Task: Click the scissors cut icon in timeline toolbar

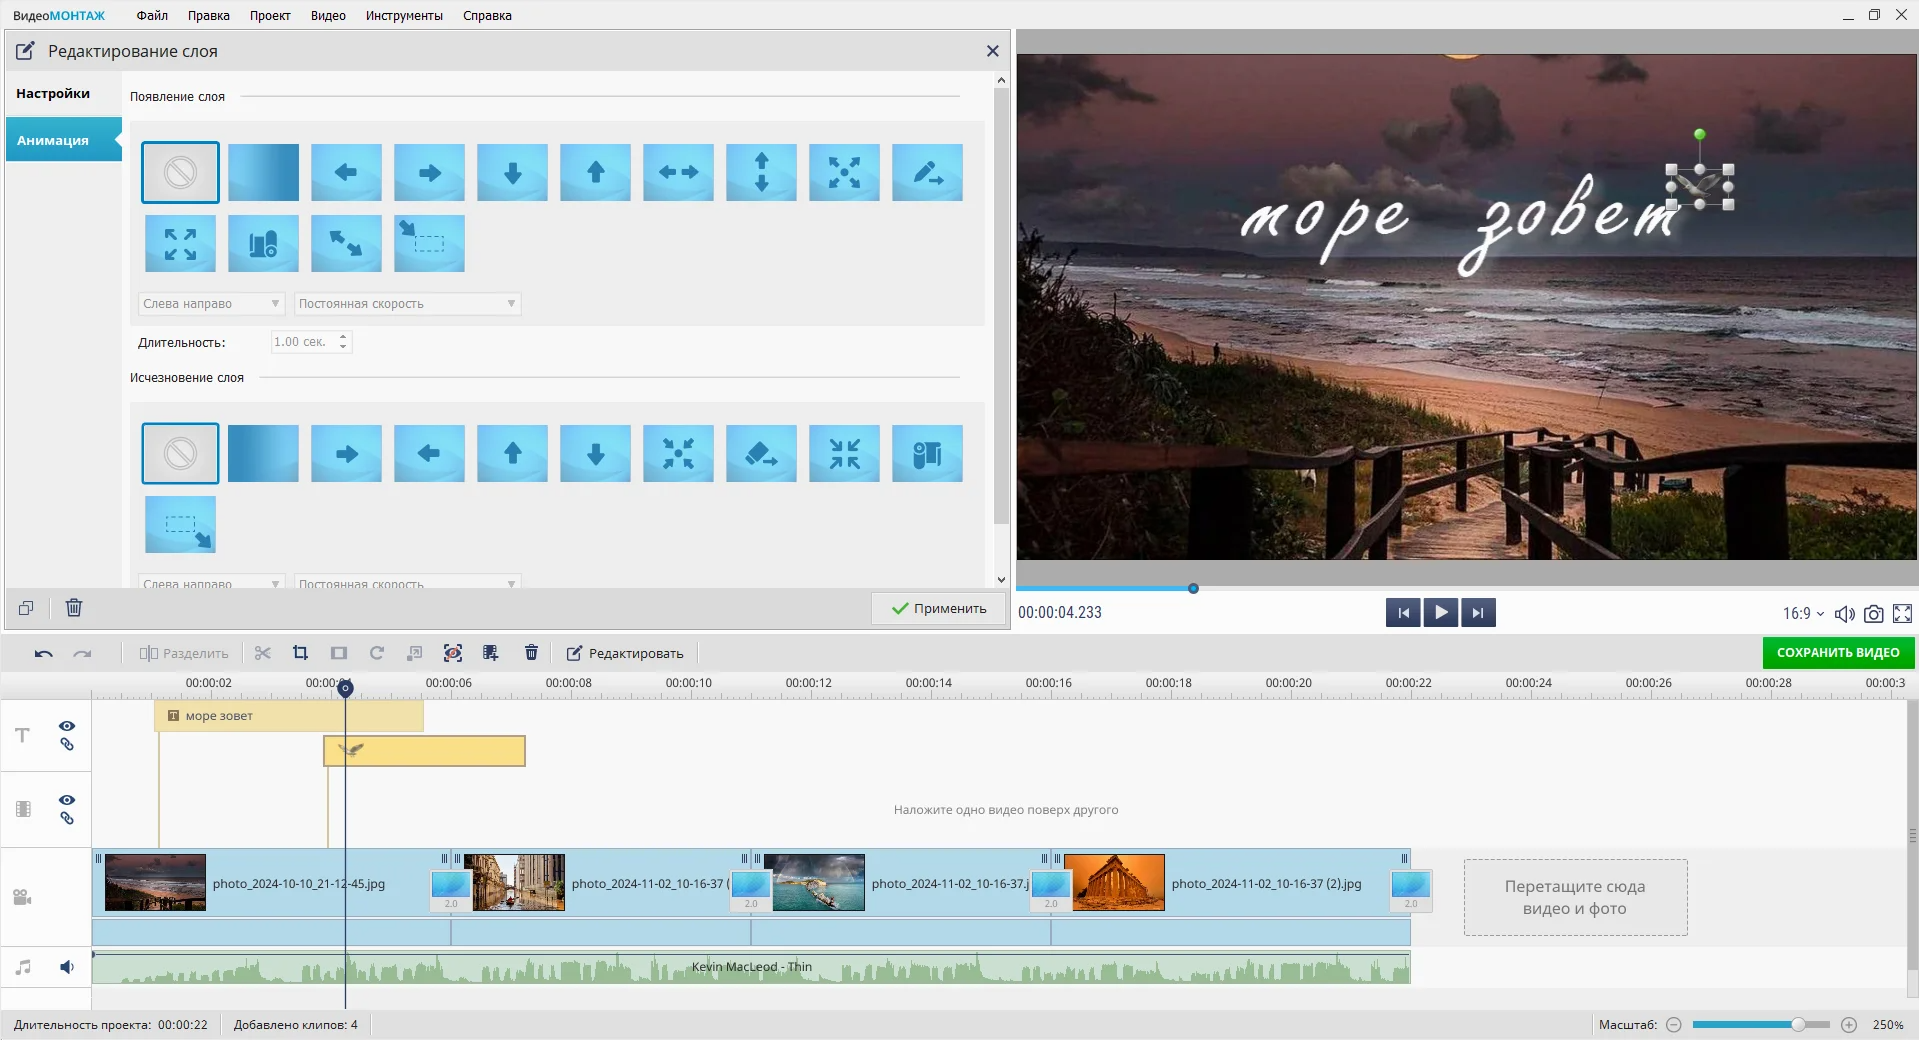Action: (x=263, y=653)
